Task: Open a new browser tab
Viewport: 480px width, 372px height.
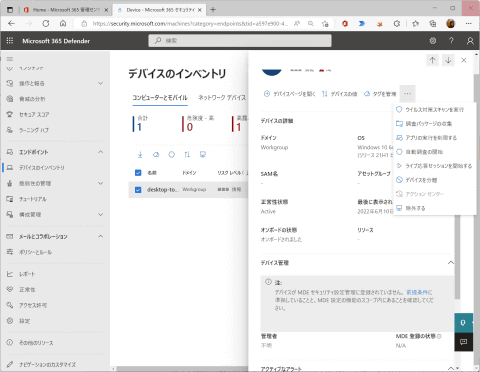Action: [213, 10]
